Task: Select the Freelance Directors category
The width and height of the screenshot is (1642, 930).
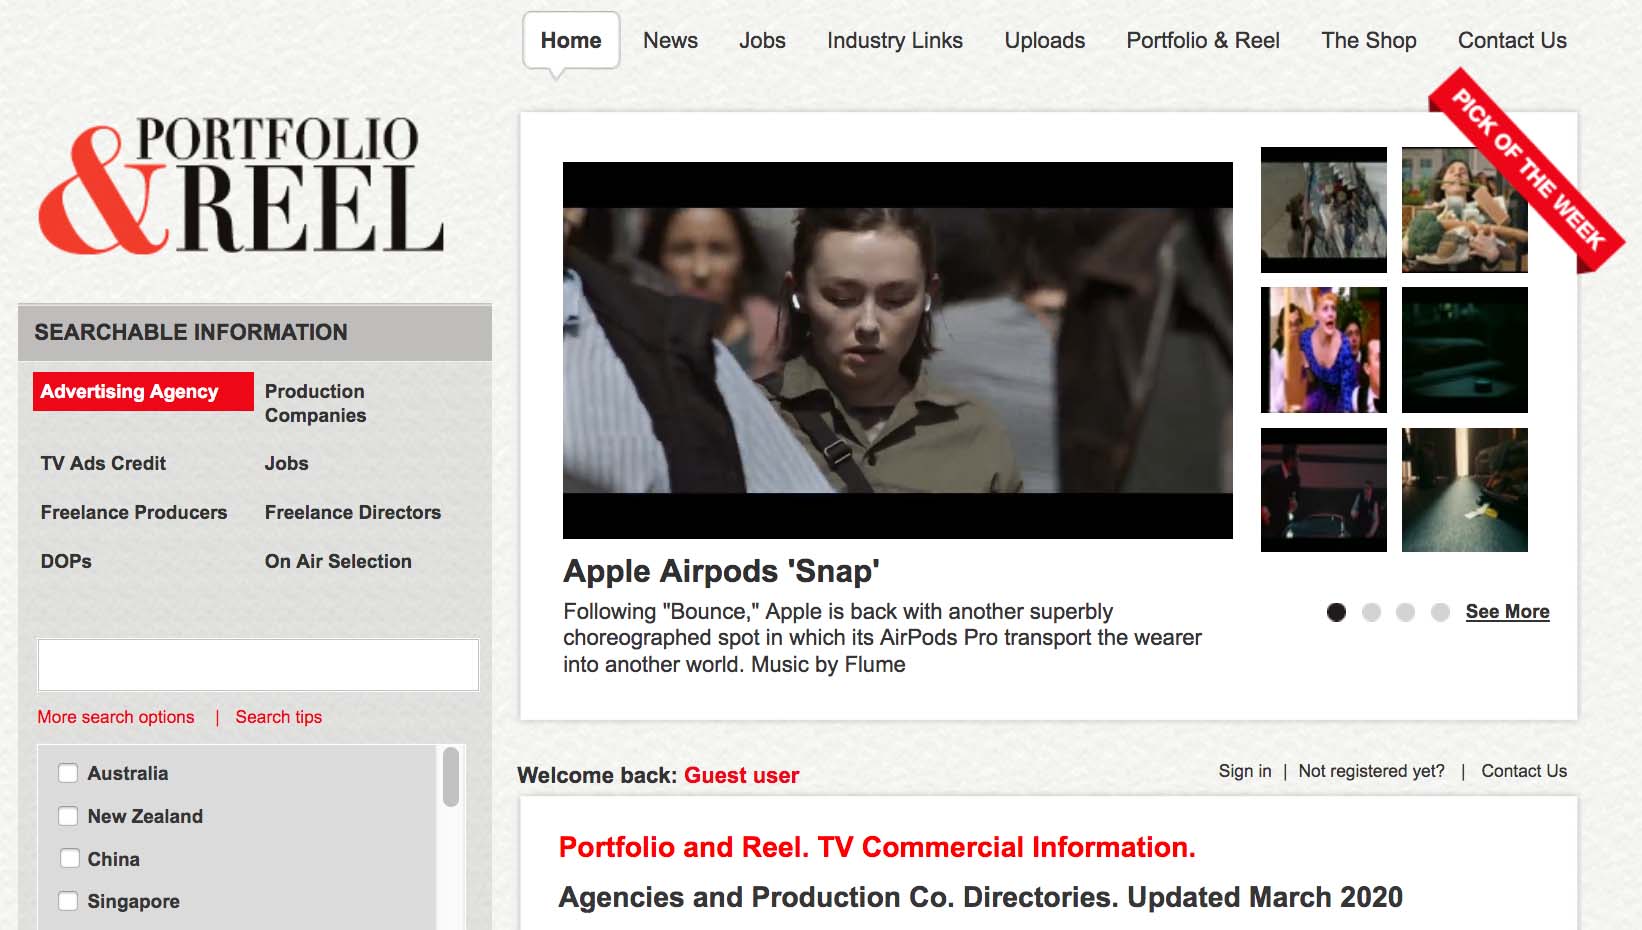Action: (x=353, y=512)
